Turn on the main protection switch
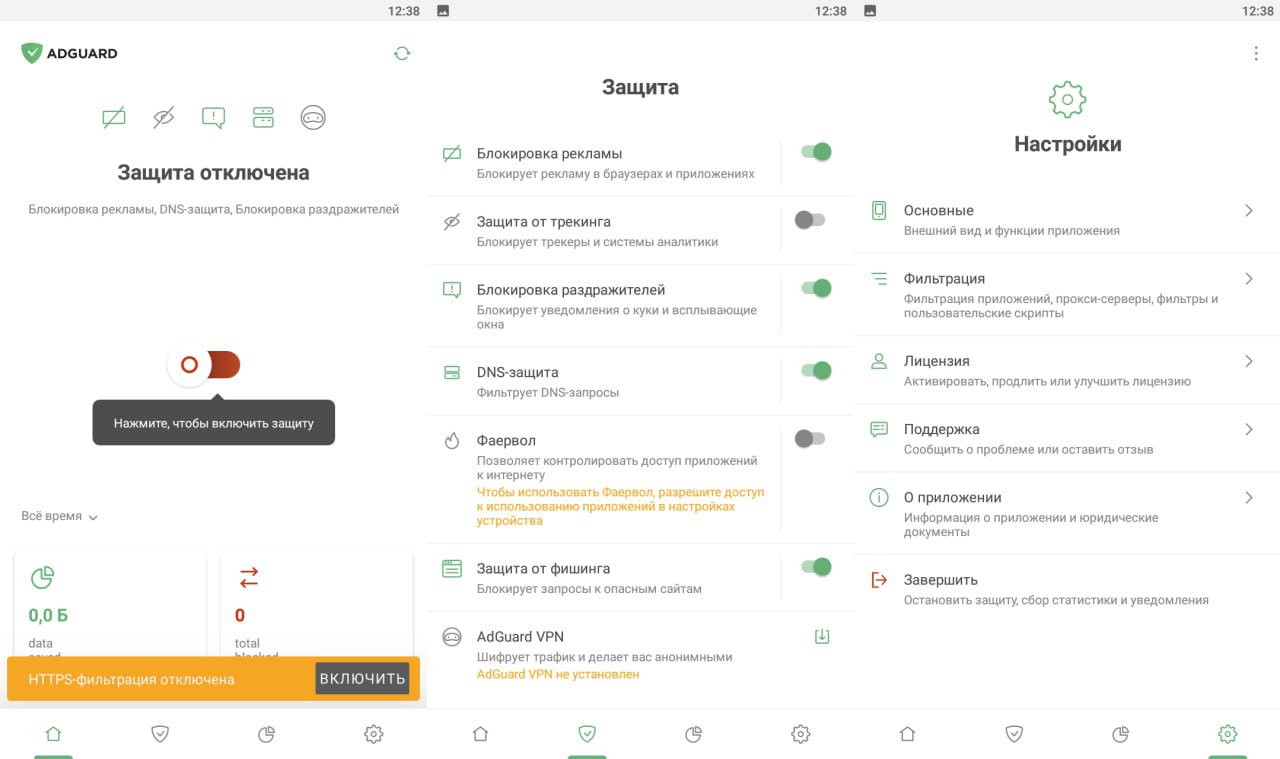 tap(205, 365)
